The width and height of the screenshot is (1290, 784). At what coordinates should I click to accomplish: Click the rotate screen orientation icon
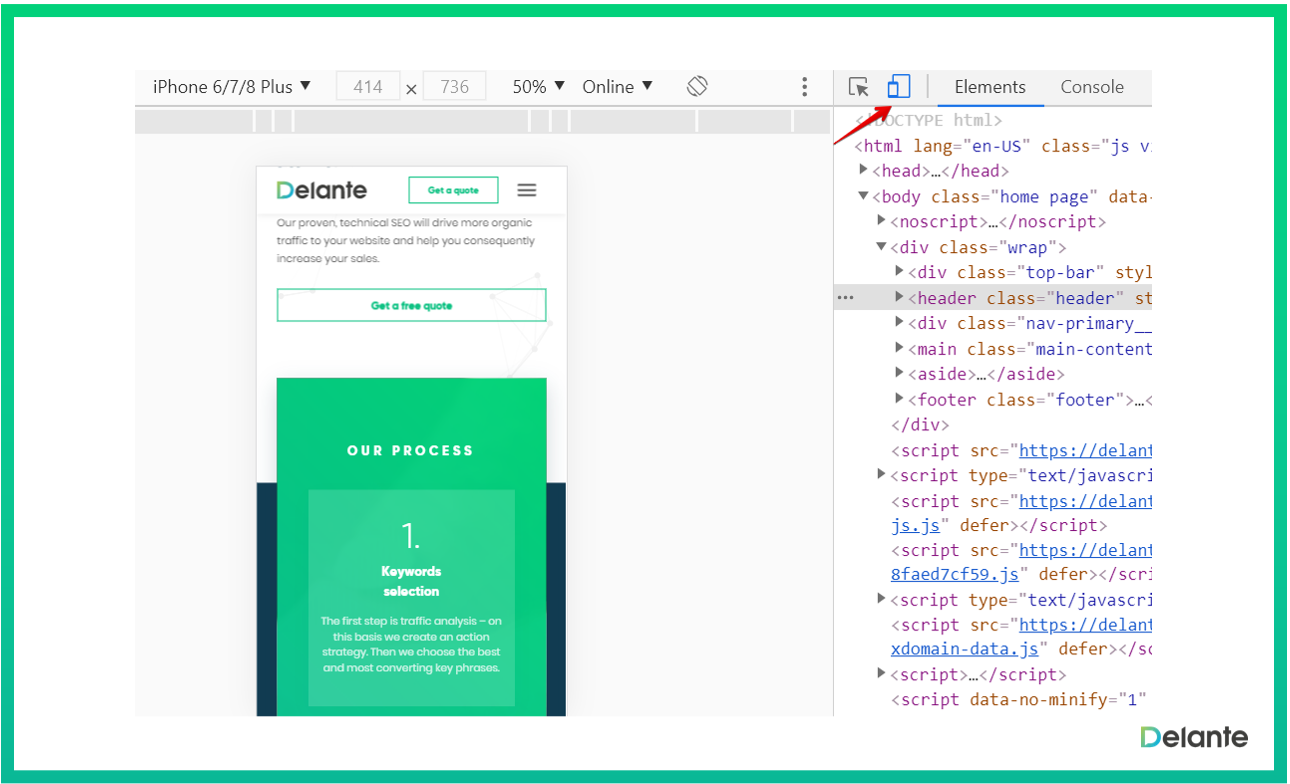(x=697, y=87)
